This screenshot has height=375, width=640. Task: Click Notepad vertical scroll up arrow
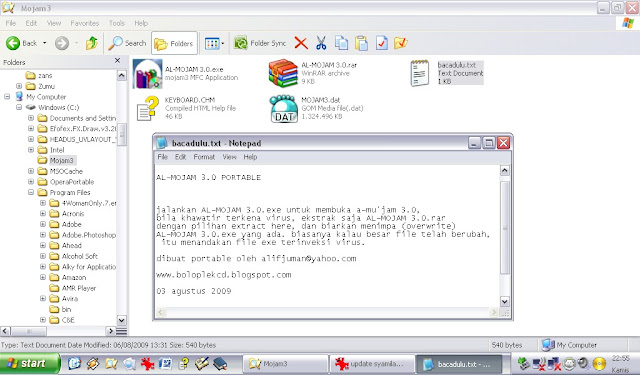505,170
